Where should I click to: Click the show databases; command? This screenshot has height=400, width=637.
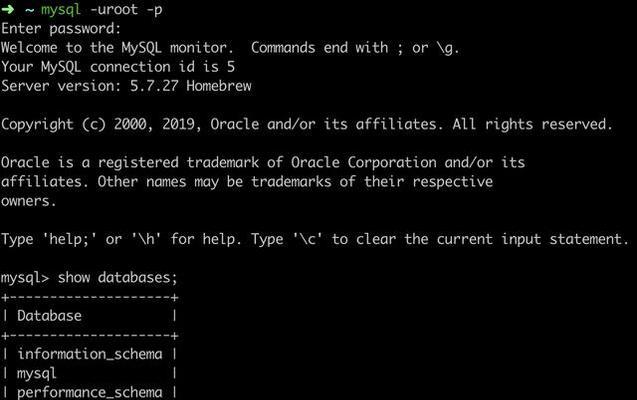point(118,278)
